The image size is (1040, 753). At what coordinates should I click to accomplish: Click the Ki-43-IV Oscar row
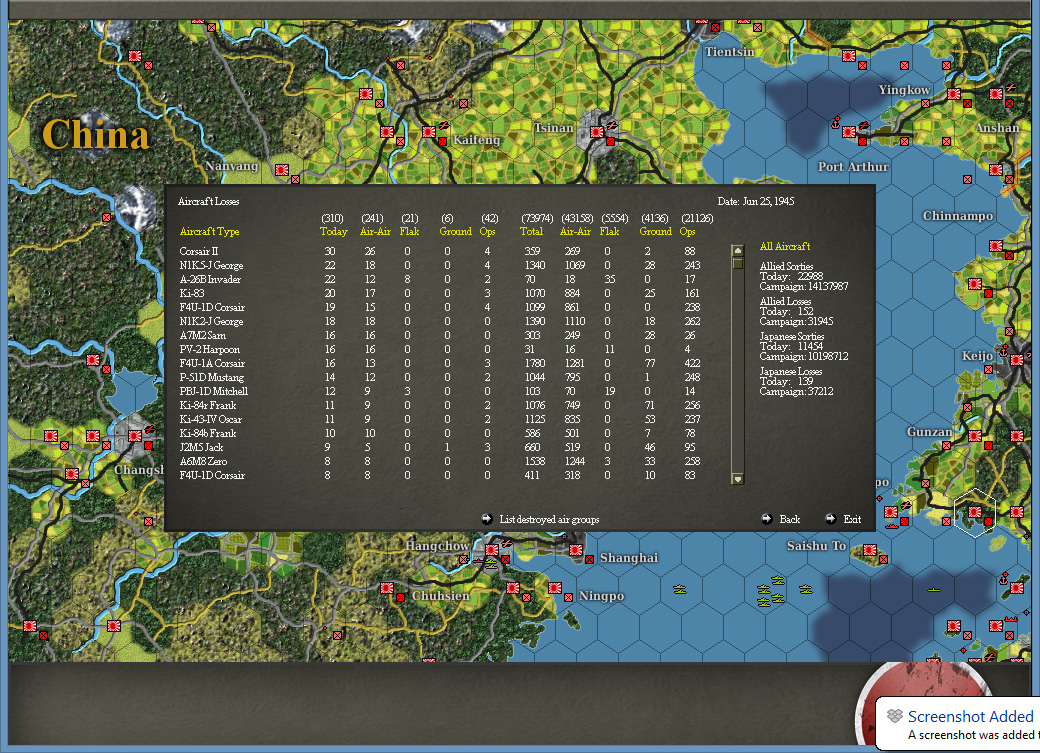(438, 419)
